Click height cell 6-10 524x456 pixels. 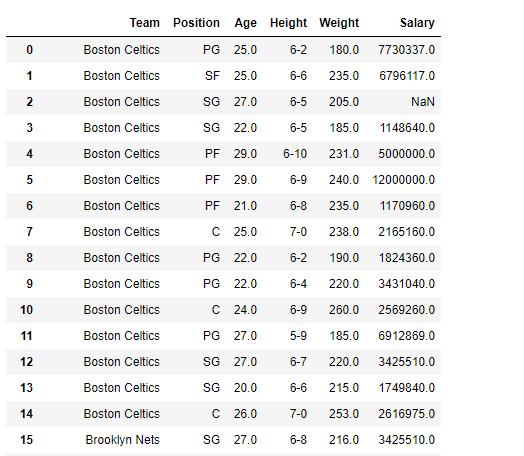coord(295,154)
